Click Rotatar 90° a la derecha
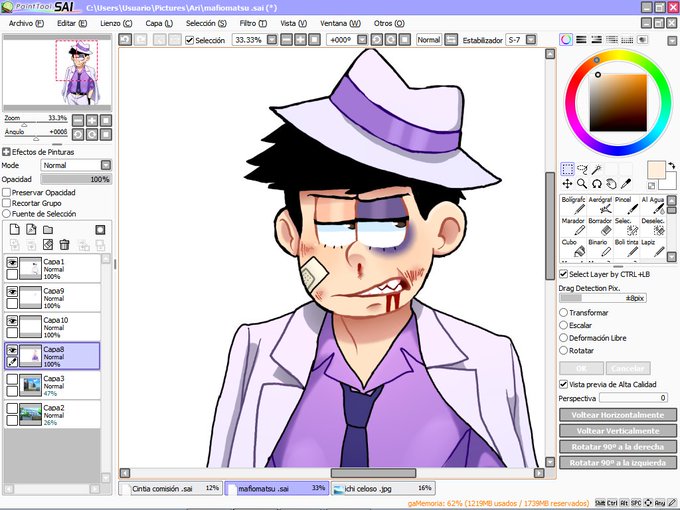The height and width of the screenshot is (510, 680). click(618, 447)
